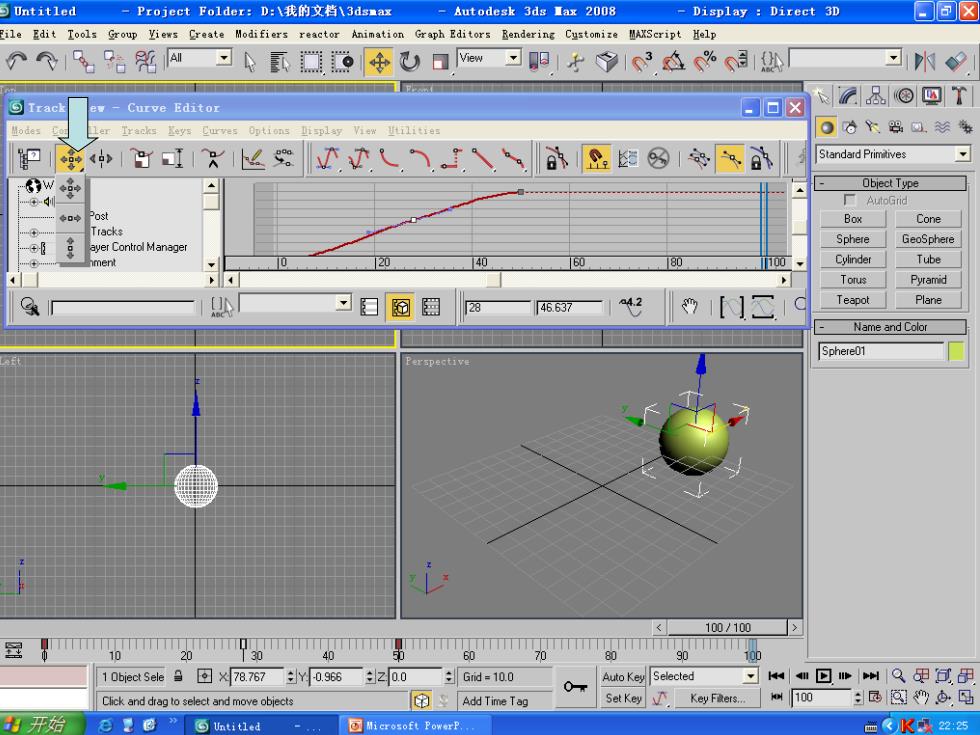
Task: Open the Rendering menu
Action: click(x=528, y=34)
